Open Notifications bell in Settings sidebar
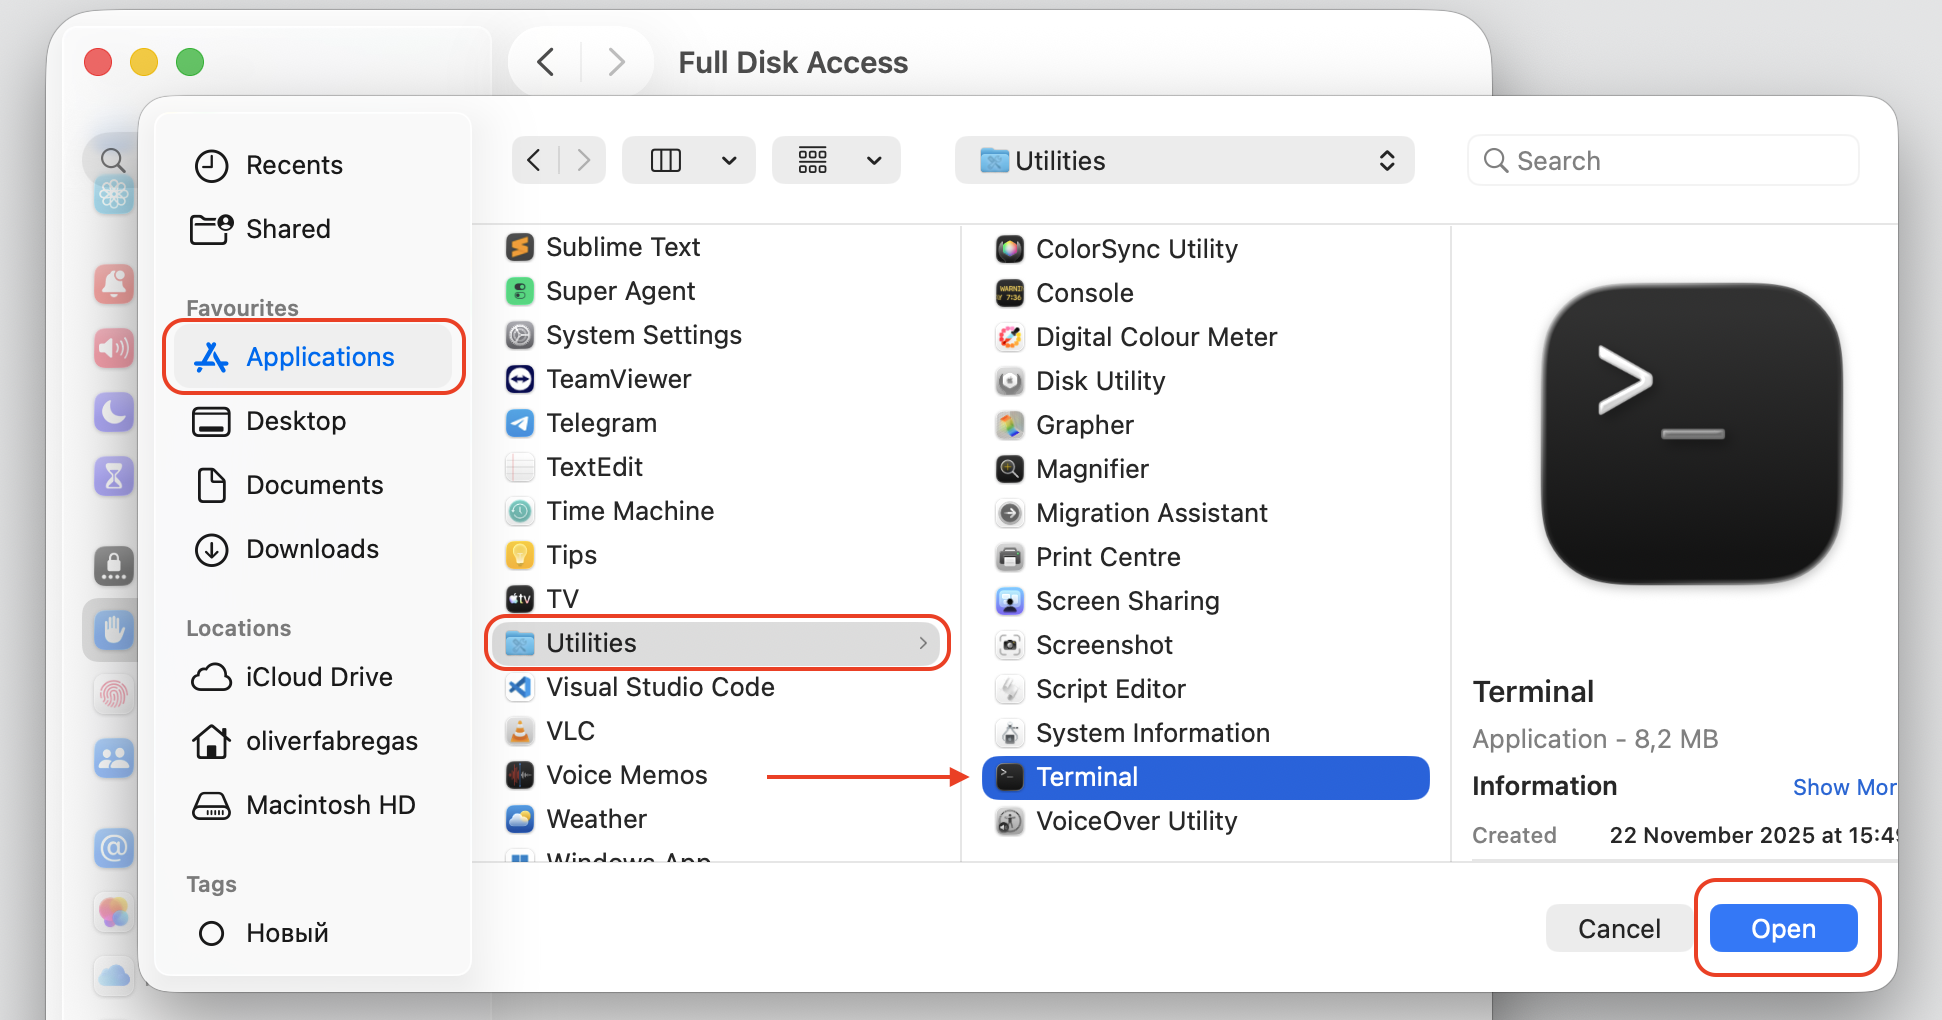This screenshot has height=1020, width=1942. (x=114, y=284)
